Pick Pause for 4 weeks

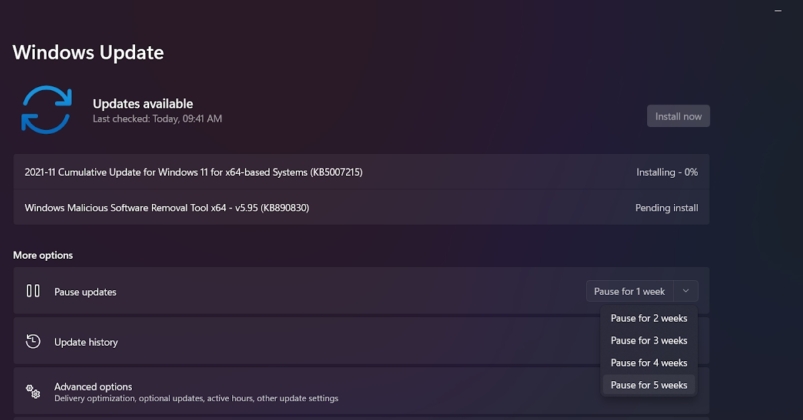(x=649, y=363)
